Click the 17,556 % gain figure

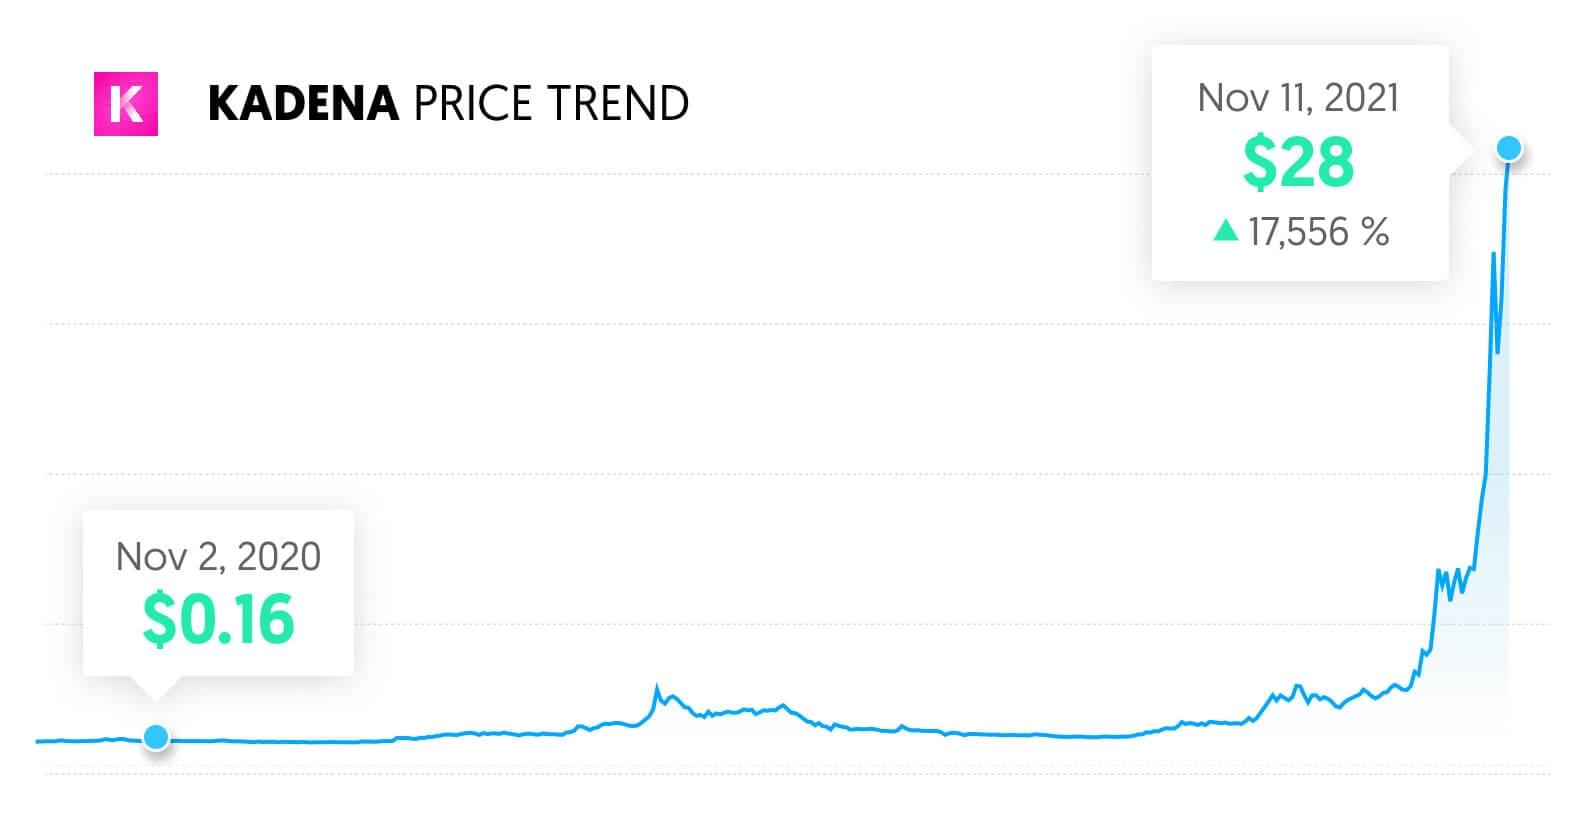[1318, 232]
